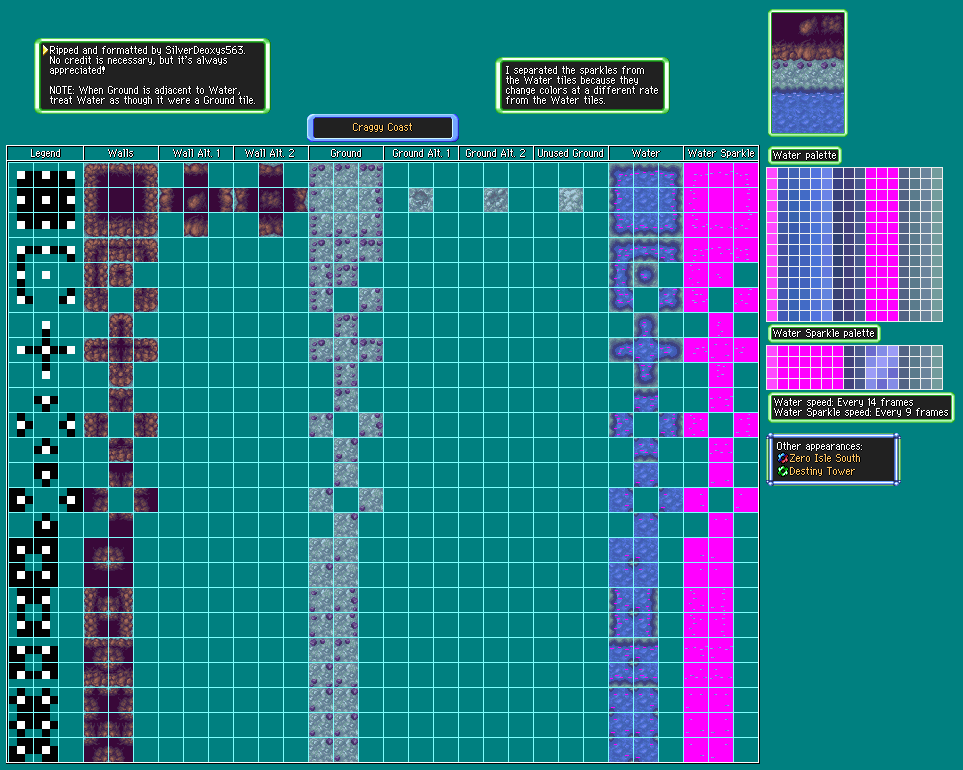Click the Ground Alt. 1 column header
This screenshot has width=963, height=770.
point(421,153)
